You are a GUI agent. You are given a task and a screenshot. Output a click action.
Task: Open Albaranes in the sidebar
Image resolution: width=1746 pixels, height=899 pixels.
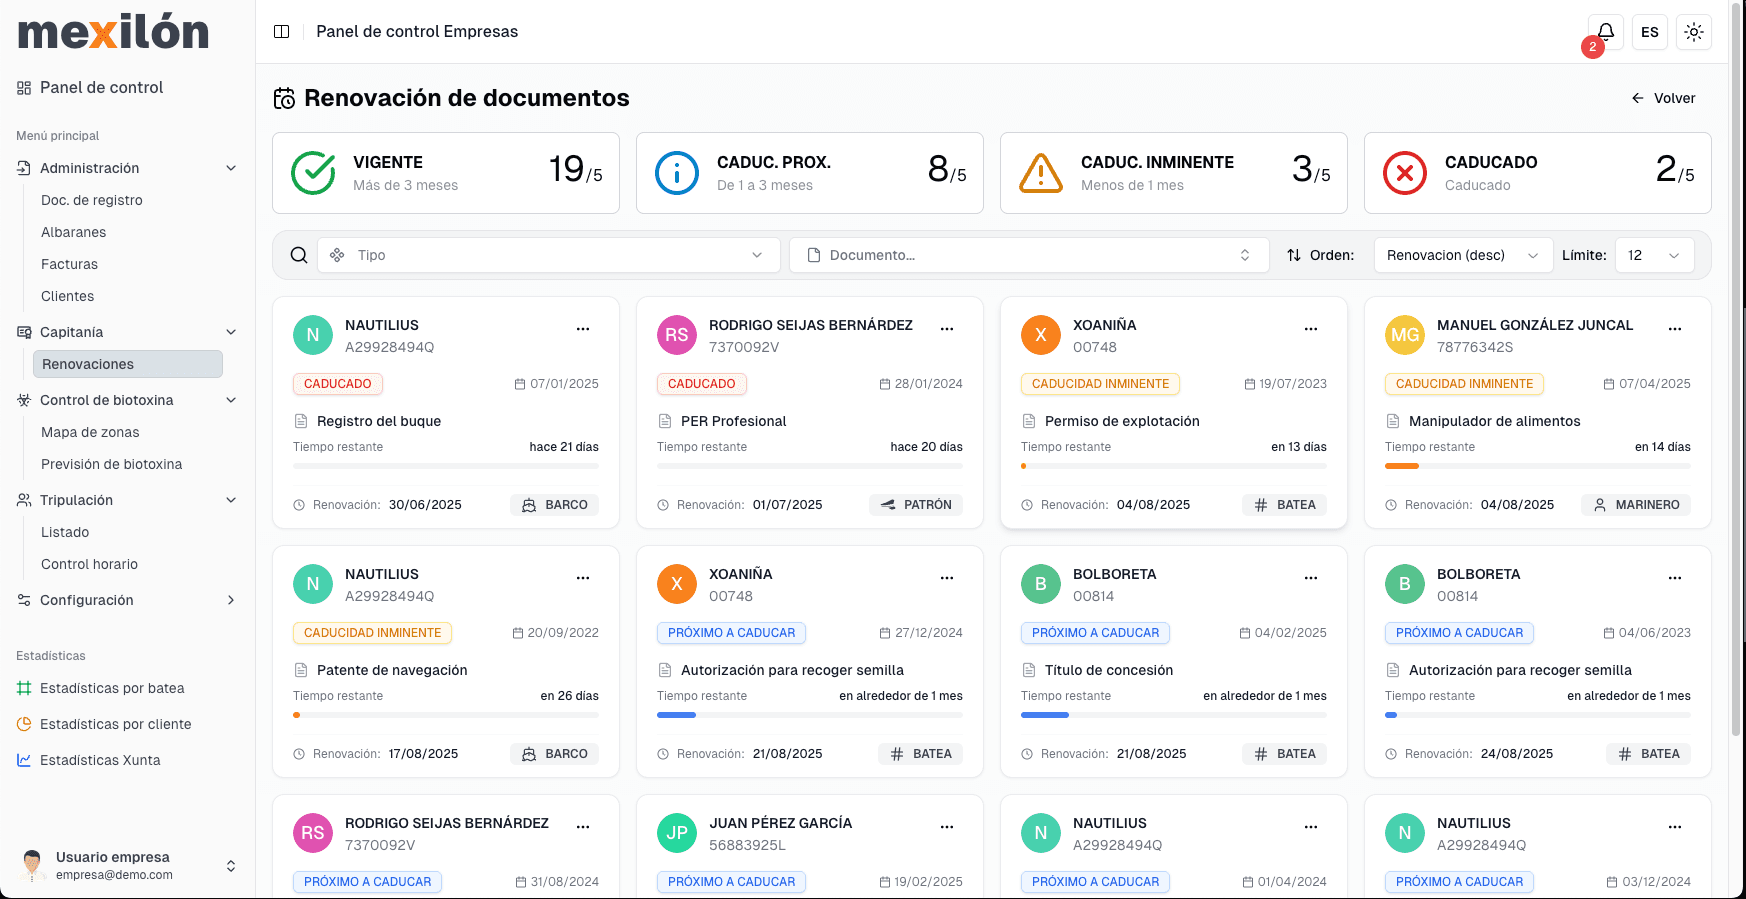(74, 232)
